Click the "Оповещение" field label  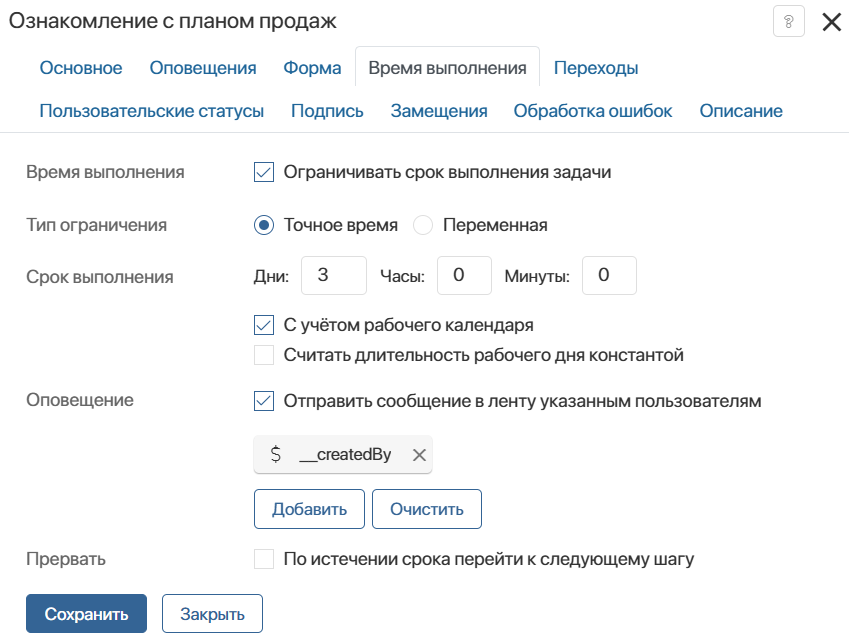pyautogui.click(x=80, y=400)
